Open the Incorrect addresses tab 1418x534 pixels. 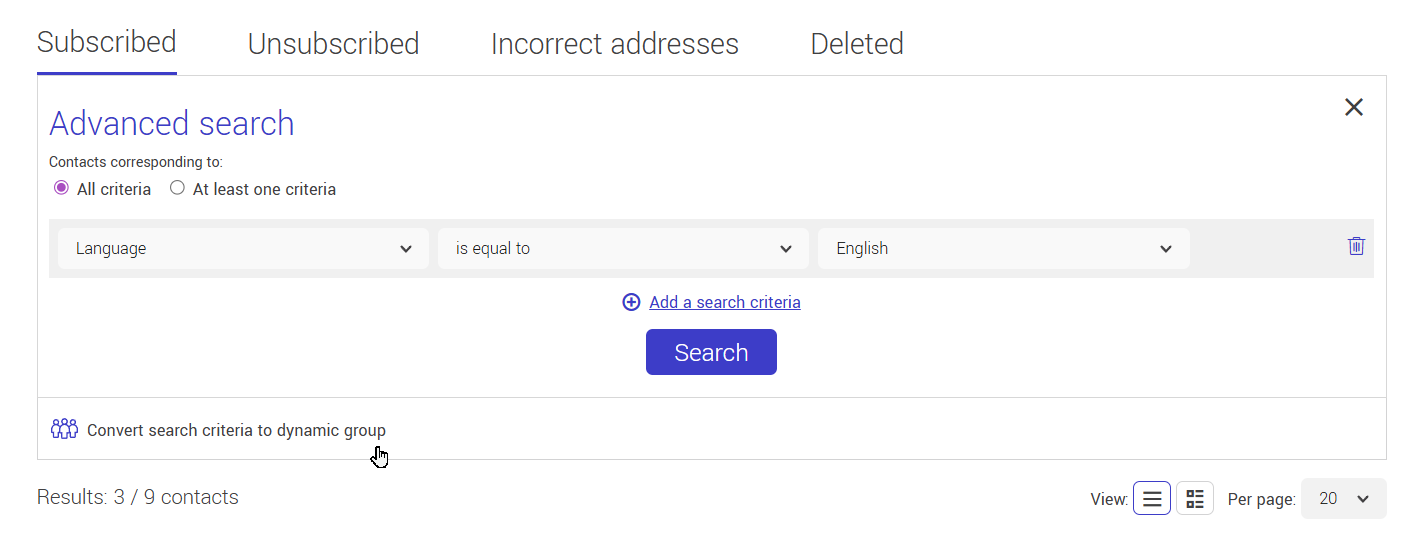coord(615,44)
